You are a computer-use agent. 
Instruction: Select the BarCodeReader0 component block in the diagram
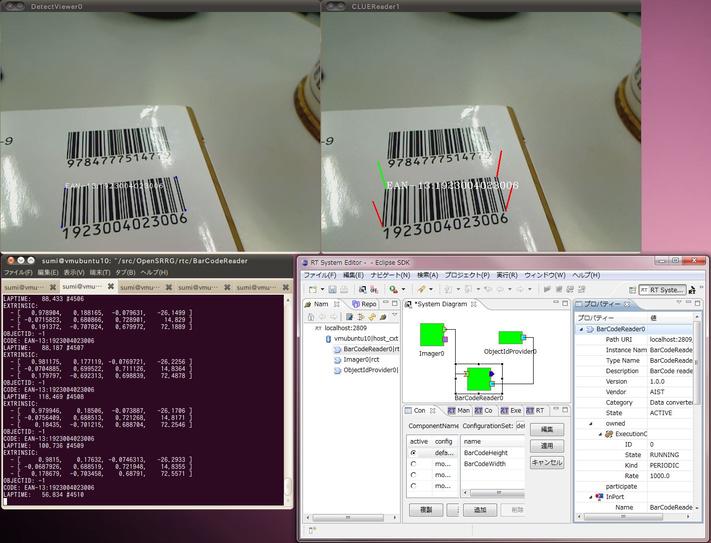pyautogui.click(x=479, y=379)
